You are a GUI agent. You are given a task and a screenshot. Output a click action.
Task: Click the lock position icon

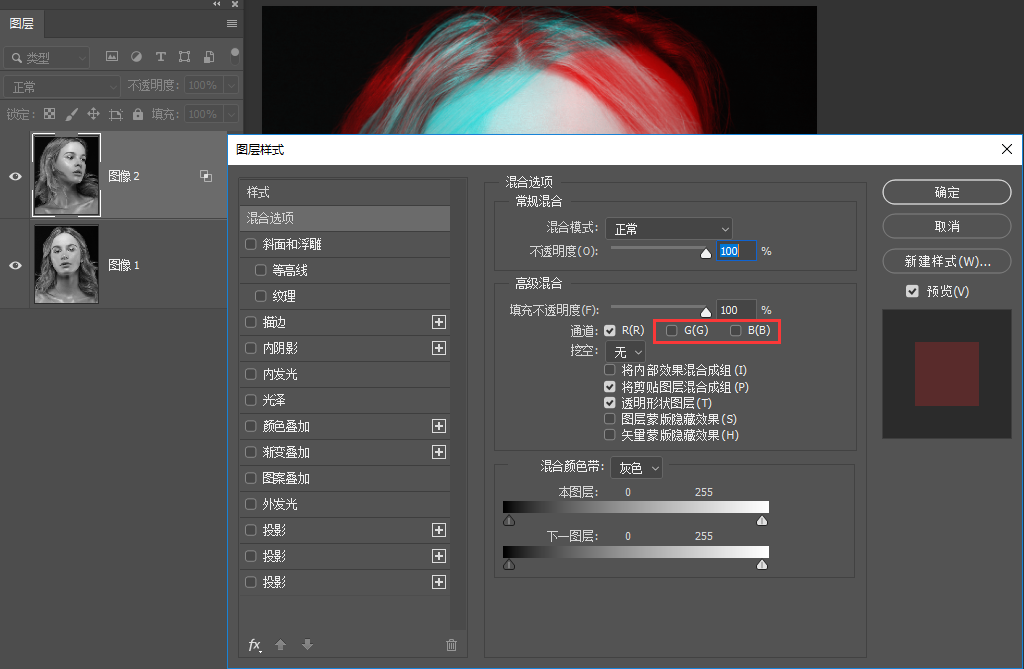94,114
